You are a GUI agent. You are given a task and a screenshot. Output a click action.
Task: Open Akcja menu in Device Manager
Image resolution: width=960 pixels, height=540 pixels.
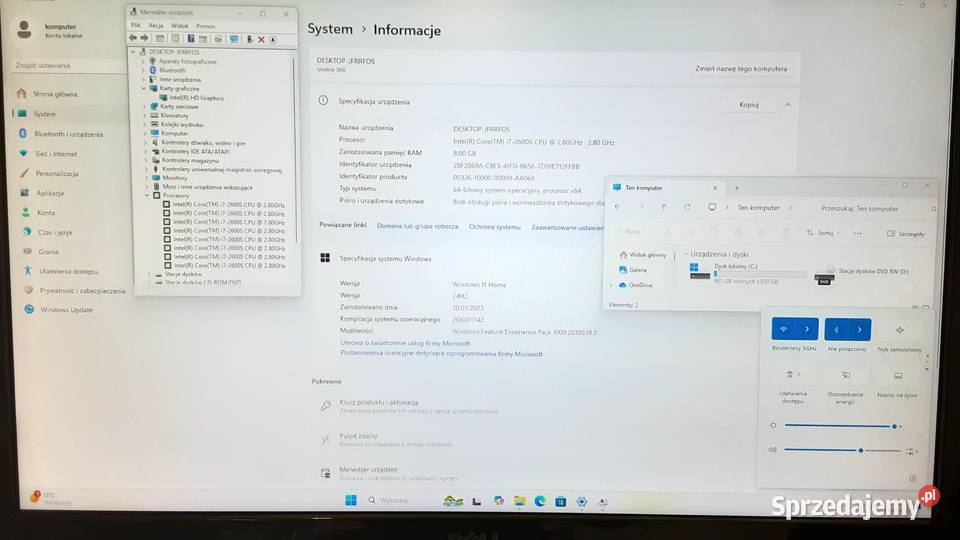[156, 26]
